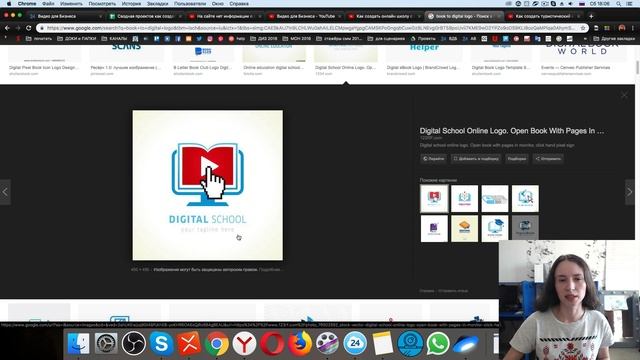Select the purple book logo thumbnail
This screenshot has width=640, height=360.
pos(434,229)
